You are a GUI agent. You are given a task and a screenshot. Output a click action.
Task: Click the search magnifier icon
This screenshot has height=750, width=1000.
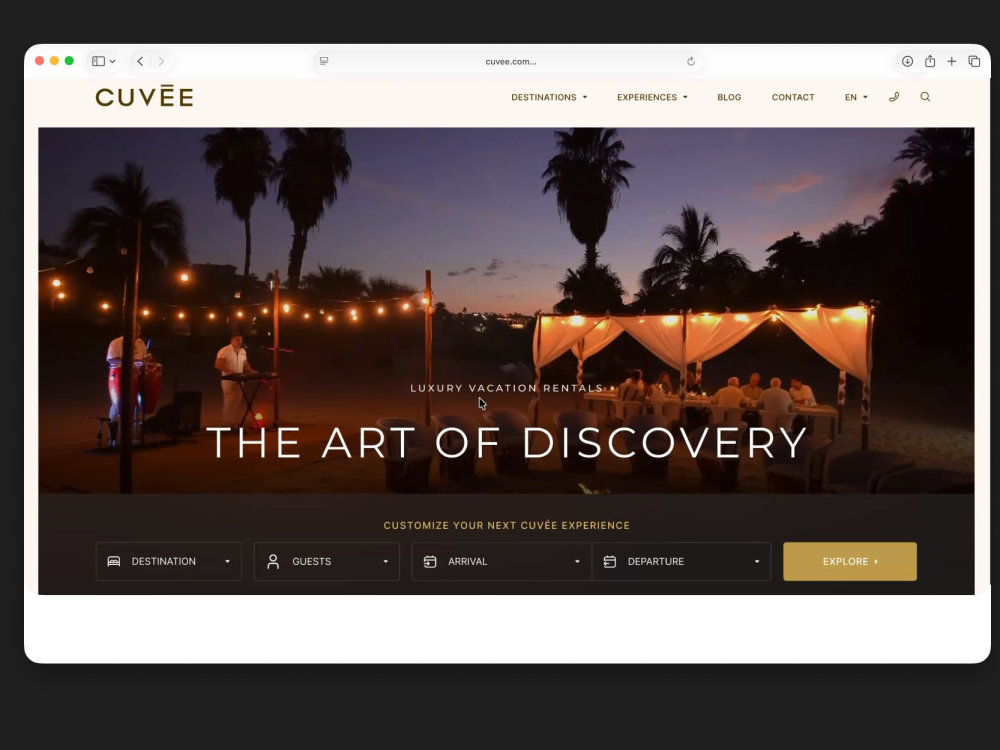(925, 97)
